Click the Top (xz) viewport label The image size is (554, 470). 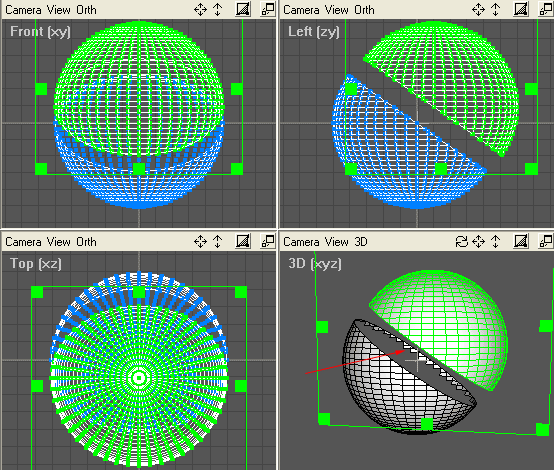[36, 264]
